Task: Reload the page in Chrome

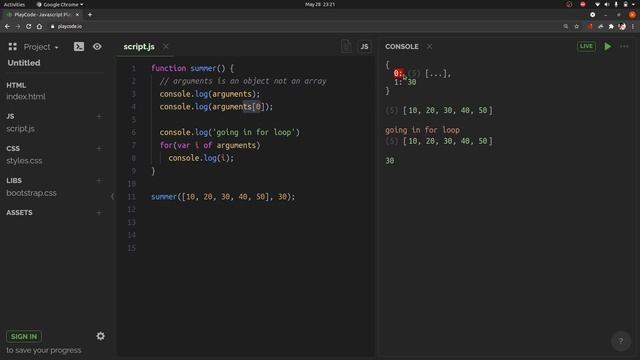Action: pos(28,26)
